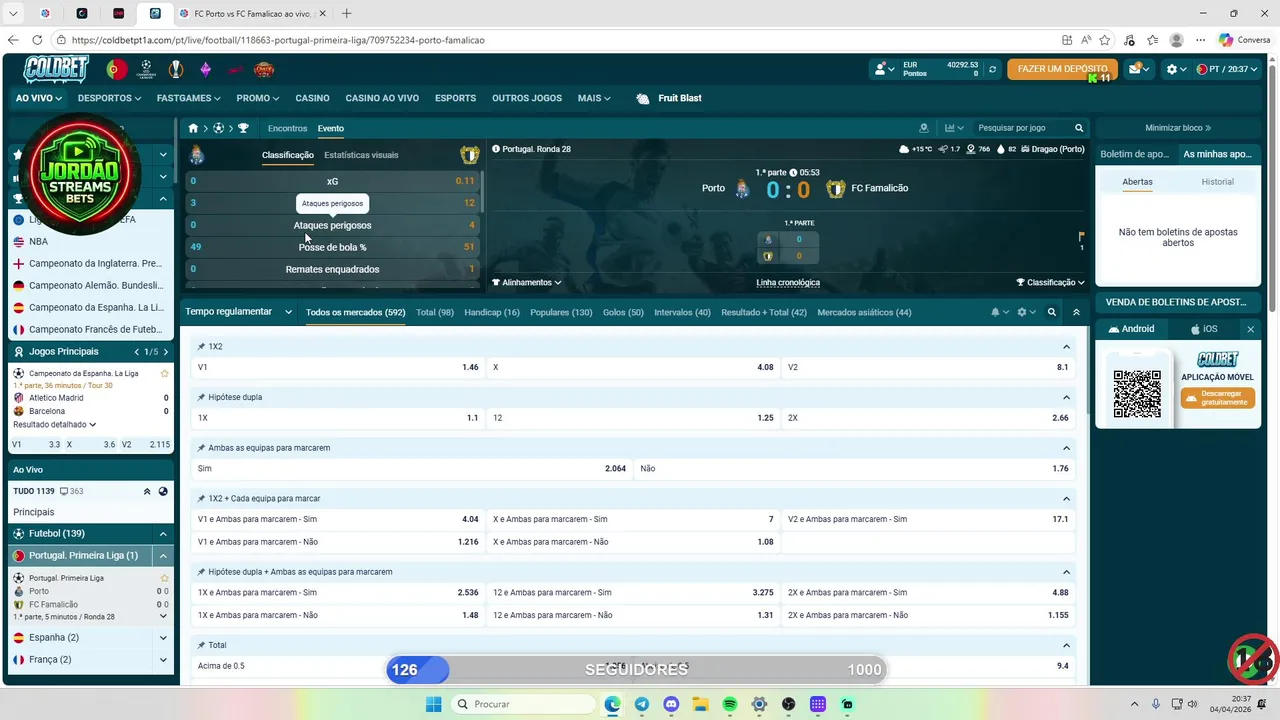The width and height of the screenshot is (1280, 720).
Task: Open the Coldbet logo home link
Action: 57,69
